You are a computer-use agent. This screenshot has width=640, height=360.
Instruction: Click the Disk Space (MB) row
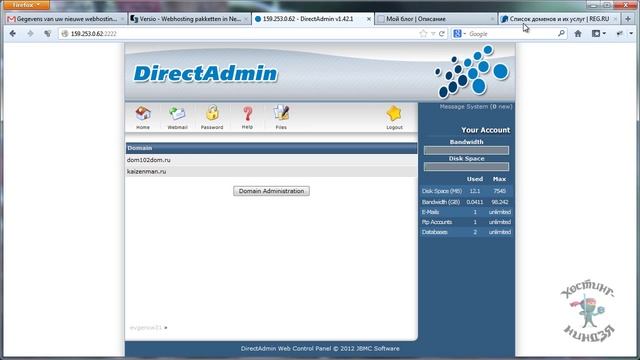(x=466, y=191)
